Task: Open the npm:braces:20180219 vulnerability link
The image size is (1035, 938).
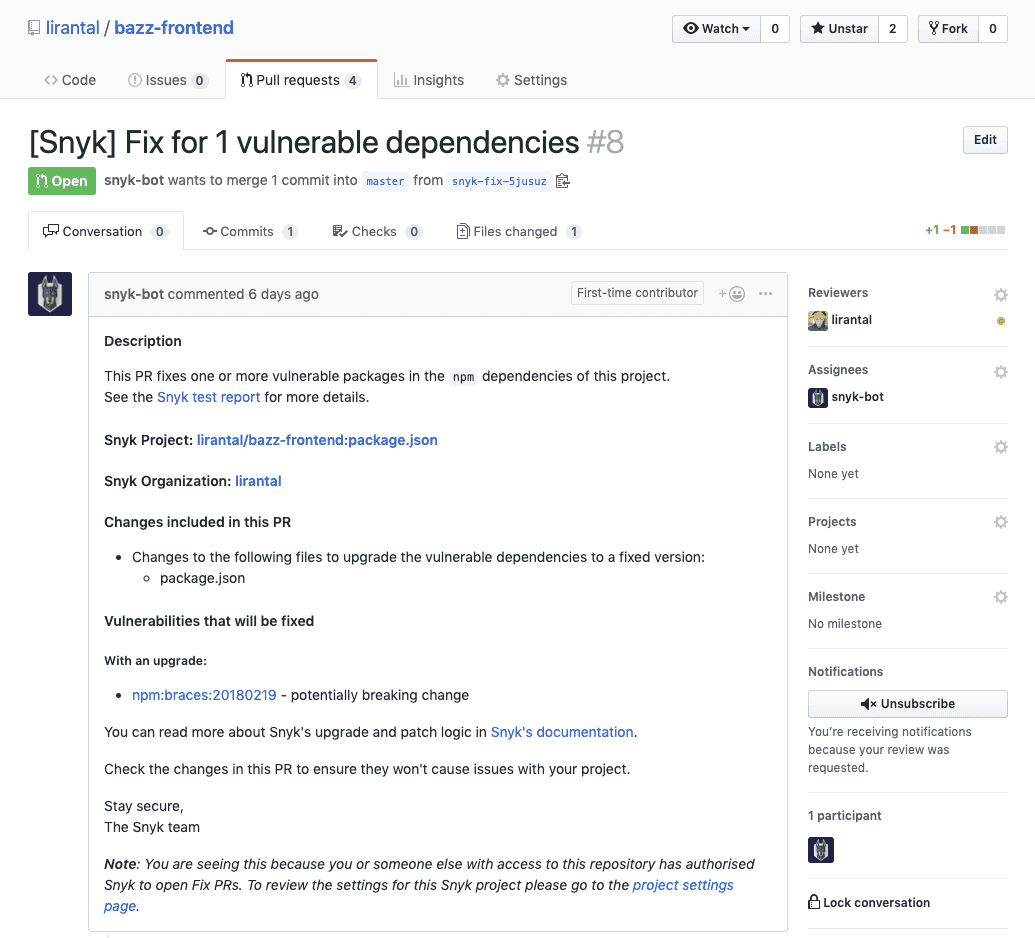Action: [x=204, y=695]
